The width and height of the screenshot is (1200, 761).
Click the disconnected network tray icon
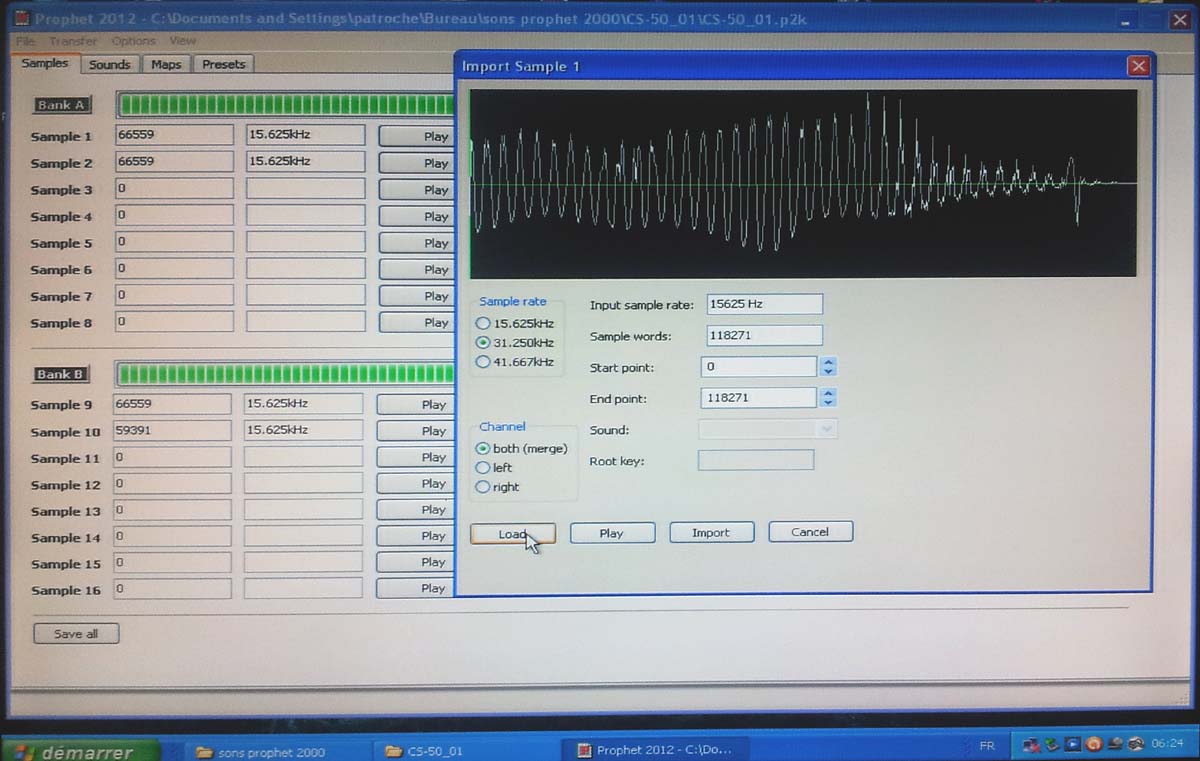[1031, 745]
